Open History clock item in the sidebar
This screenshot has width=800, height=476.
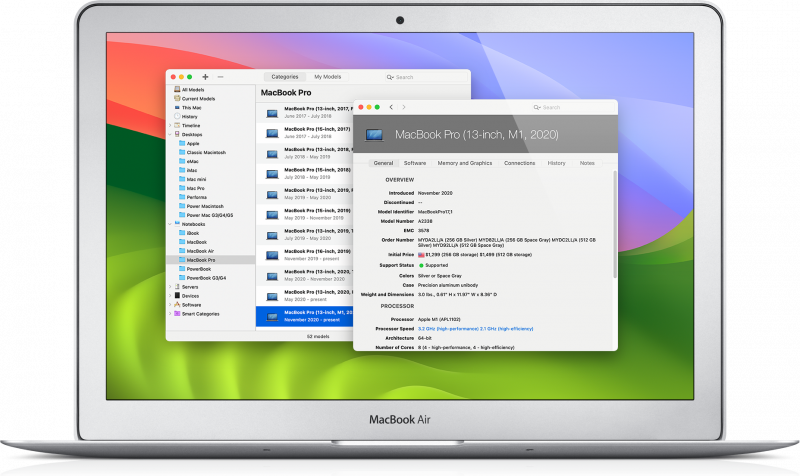[x=189, y=116]
